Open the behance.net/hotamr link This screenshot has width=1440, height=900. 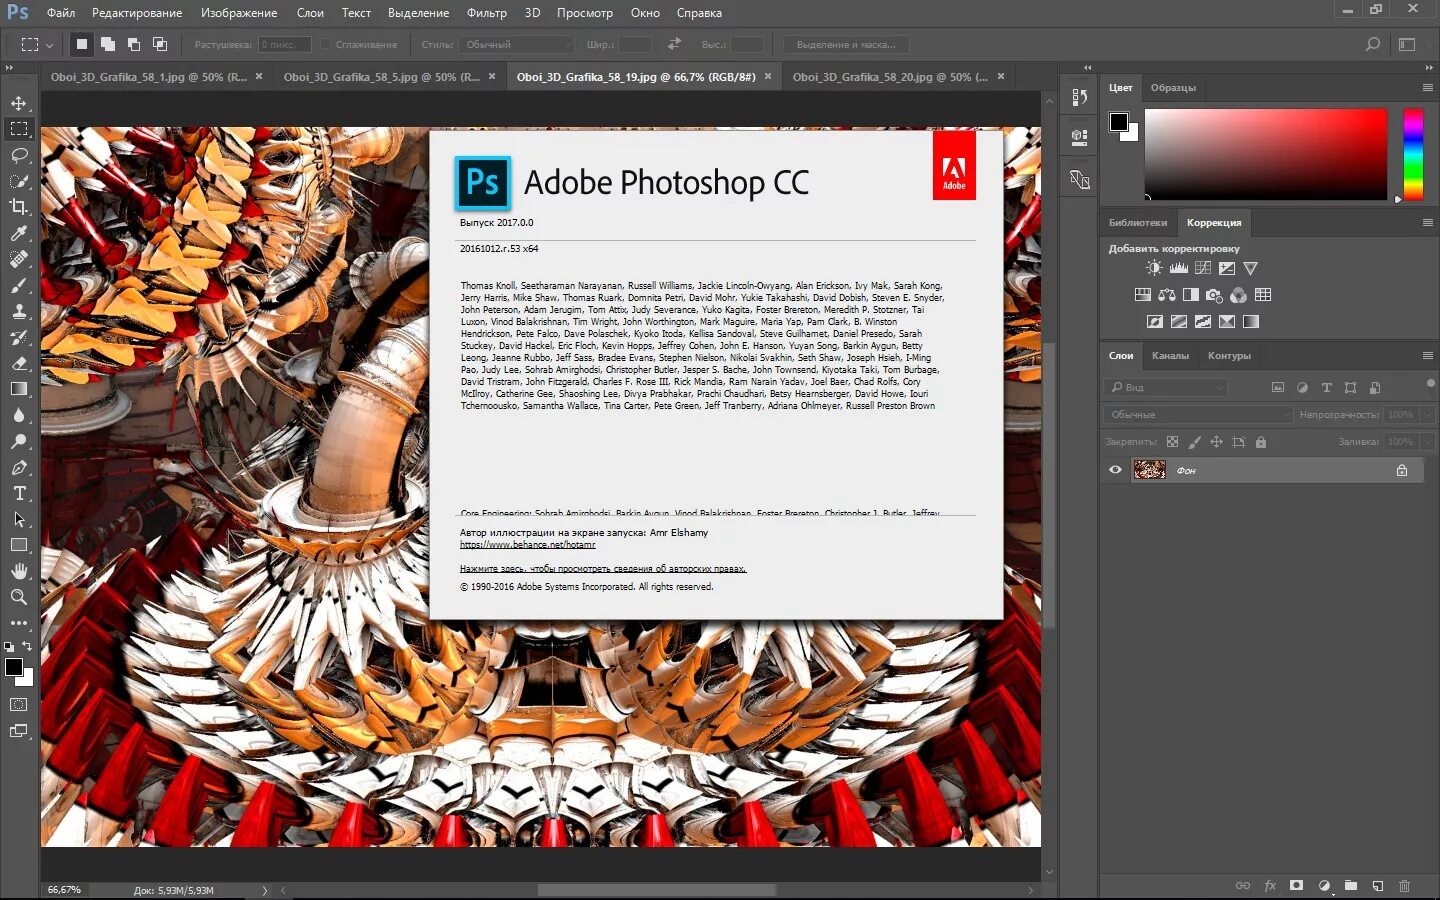(527, 545)
